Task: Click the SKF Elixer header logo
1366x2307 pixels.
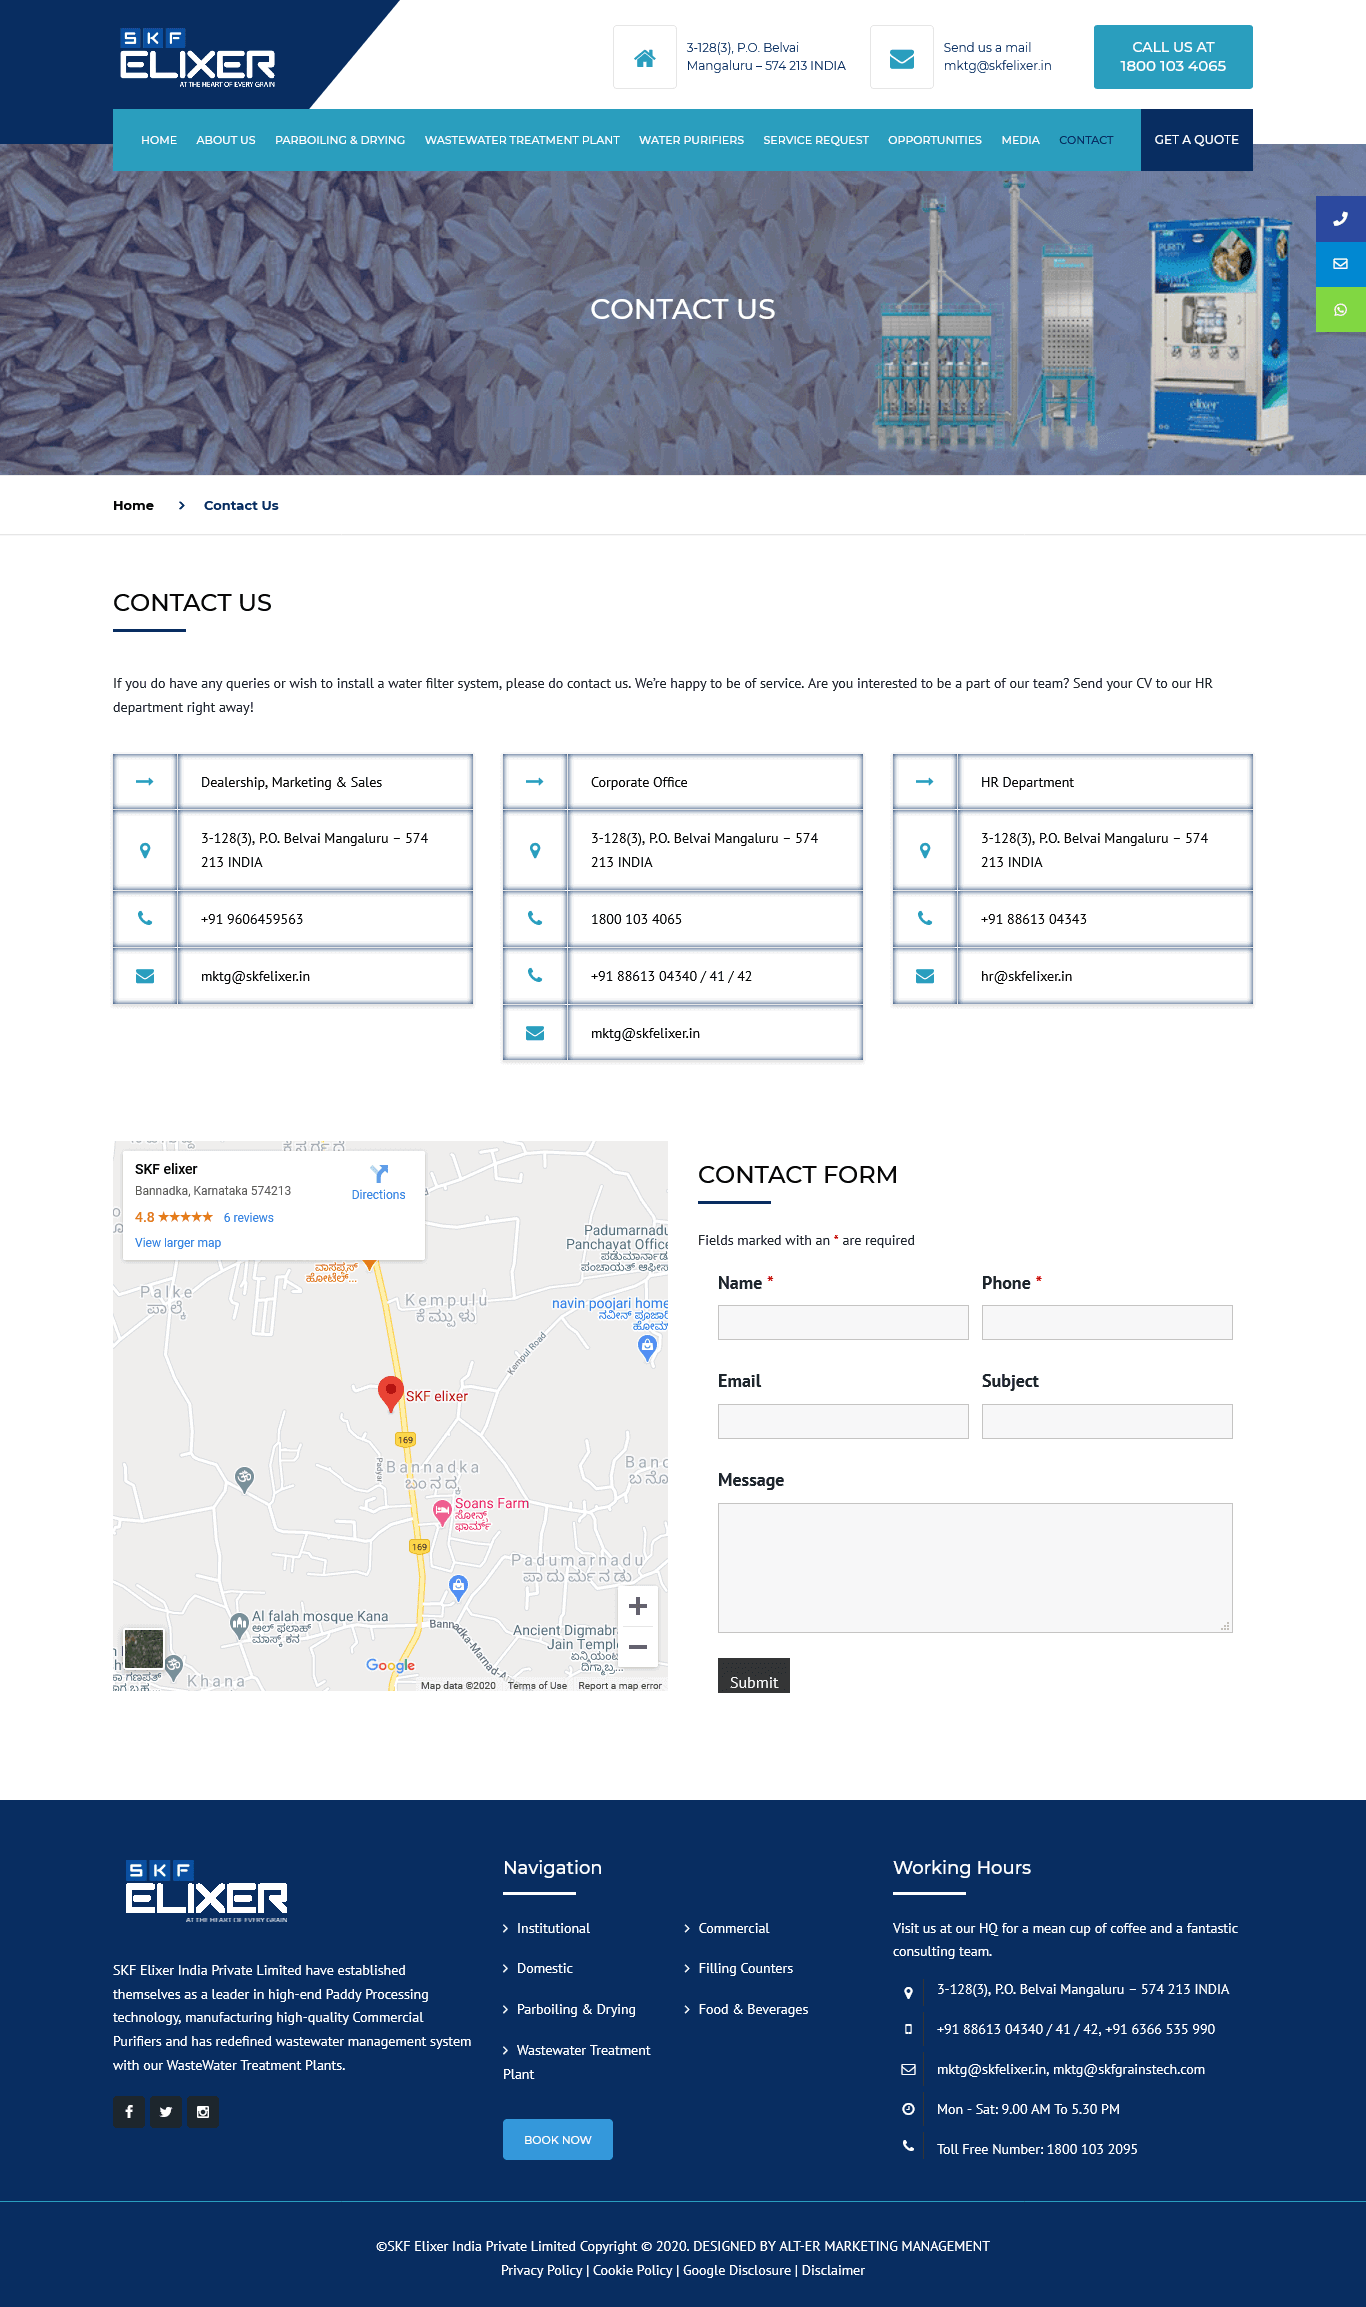Action: click(198, 59)
